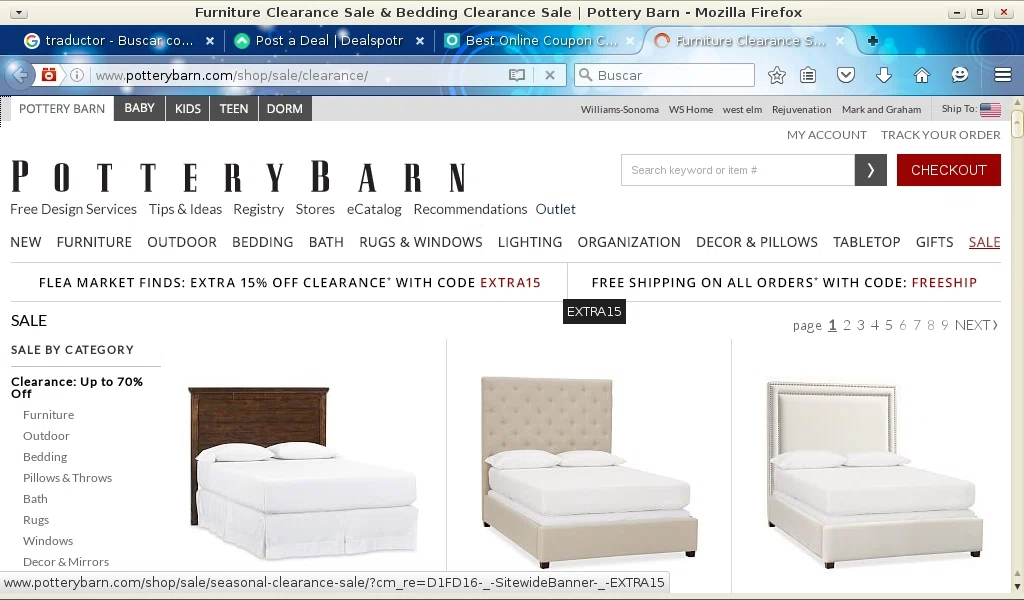Open the downloads arrow icon

coord(884,75)
